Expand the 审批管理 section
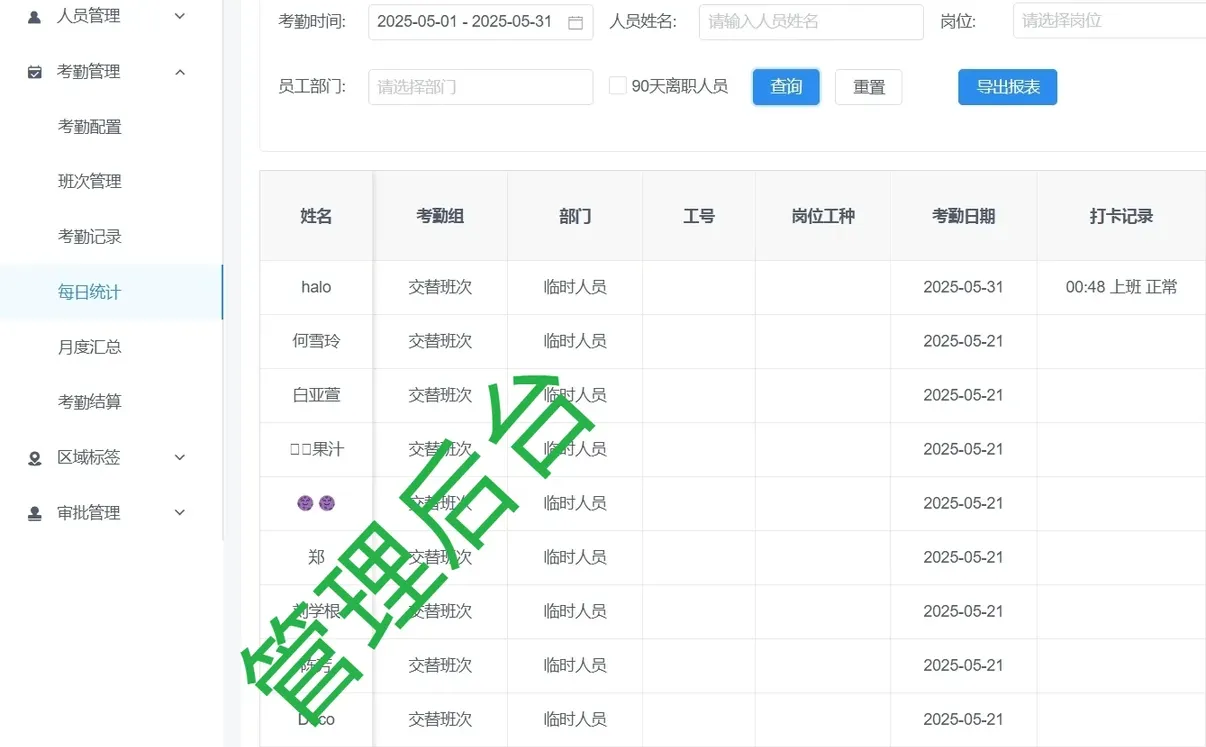1206x747 pixels. tap(180, 512)
